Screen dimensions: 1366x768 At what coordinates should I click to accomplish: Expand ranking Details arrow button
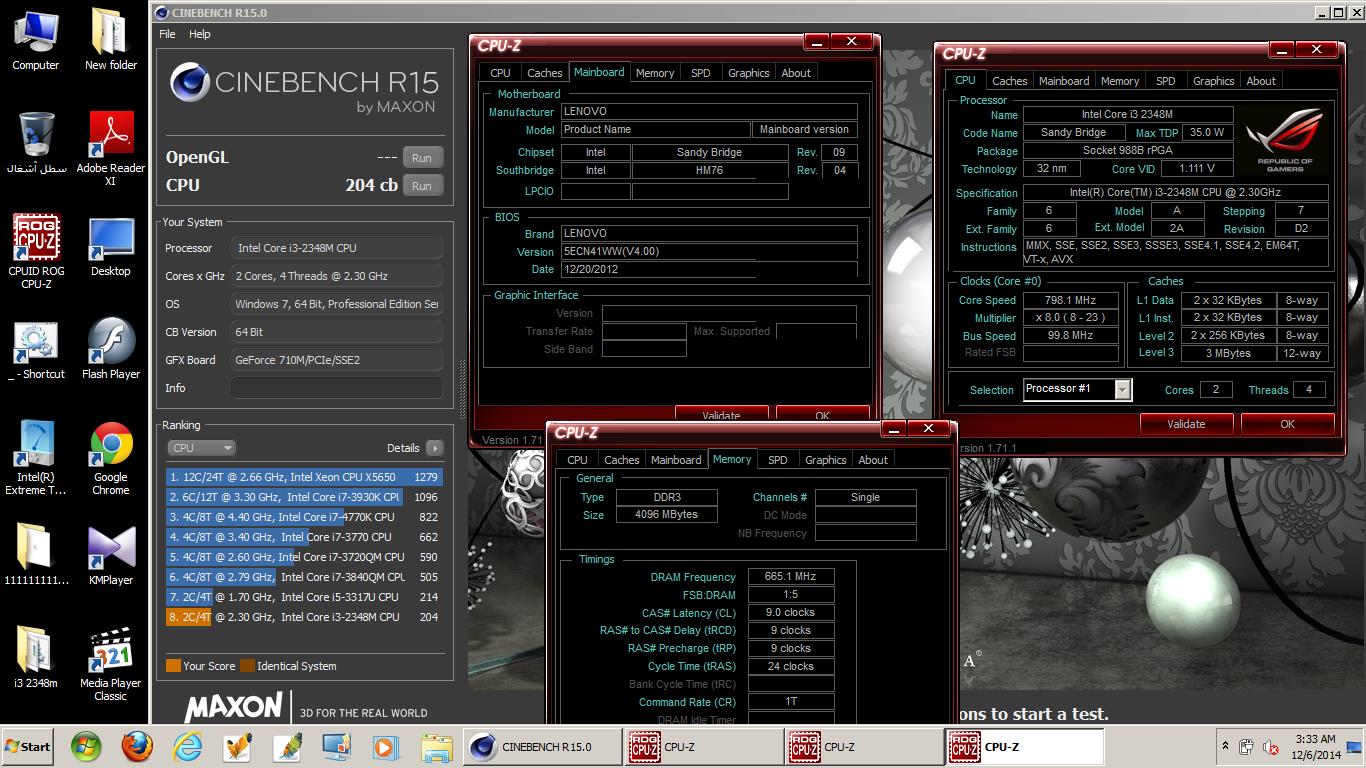tap(434, 448)
